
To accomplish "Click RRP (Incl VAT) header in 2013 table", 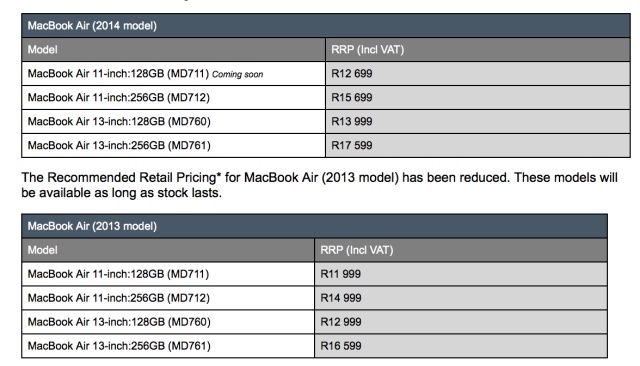I will click(461, 250).
